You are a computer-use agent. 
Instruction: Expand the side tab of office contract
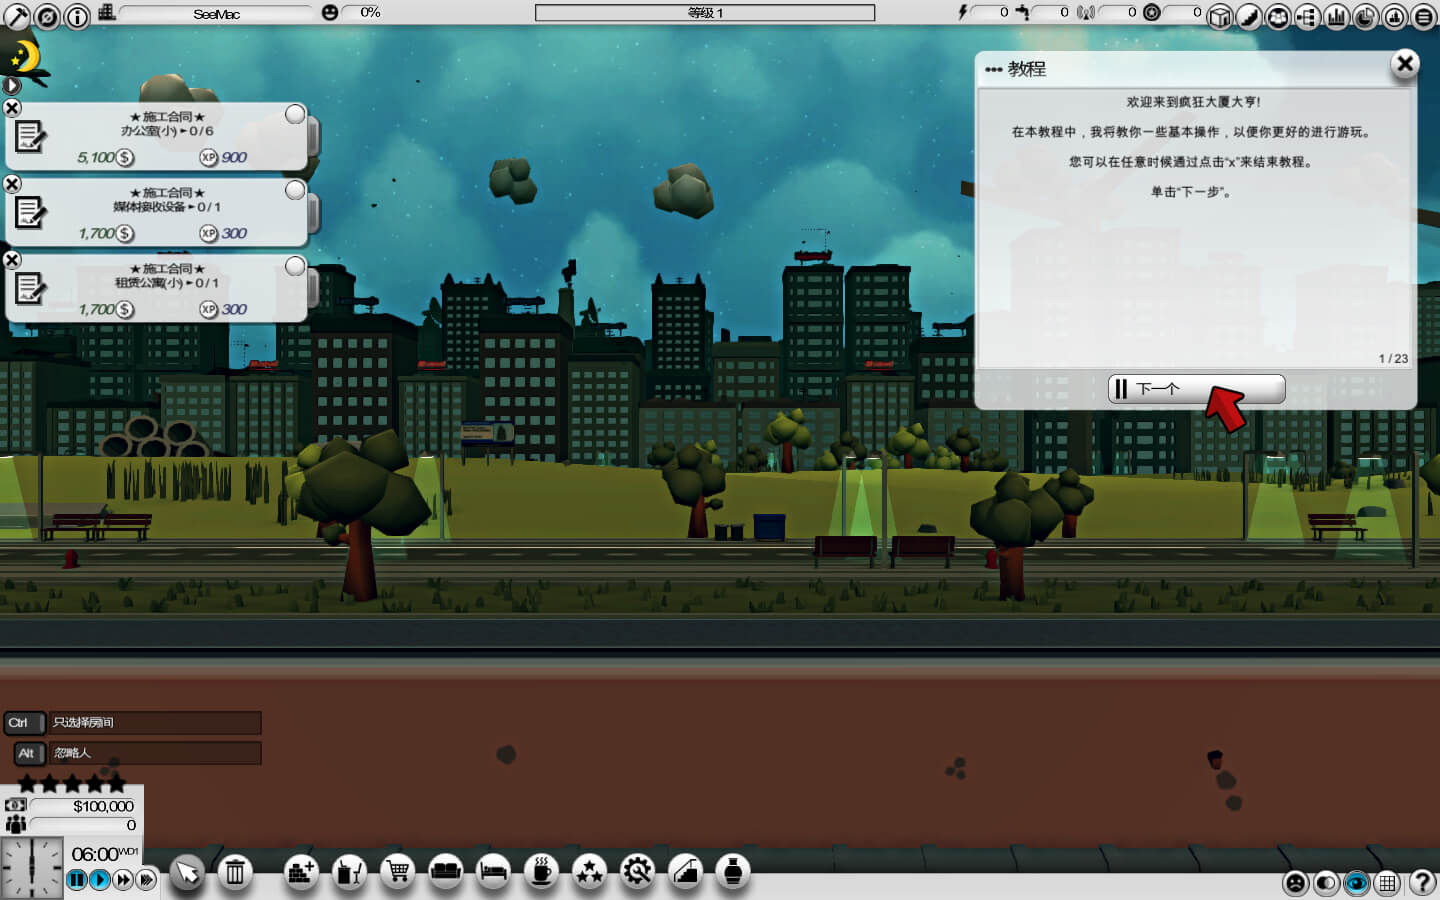313,137
